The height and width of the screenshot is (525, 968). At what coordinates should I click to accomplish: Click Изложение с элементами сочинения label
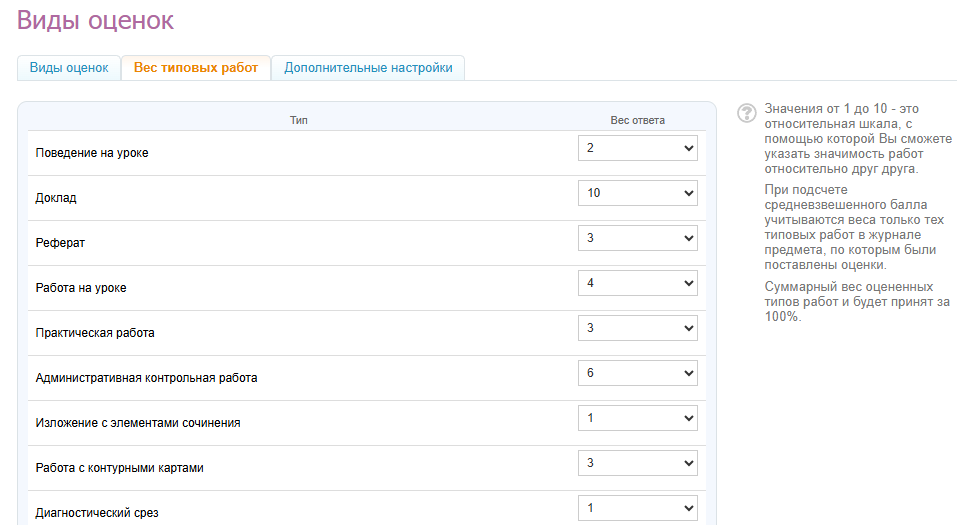point(138,423)
